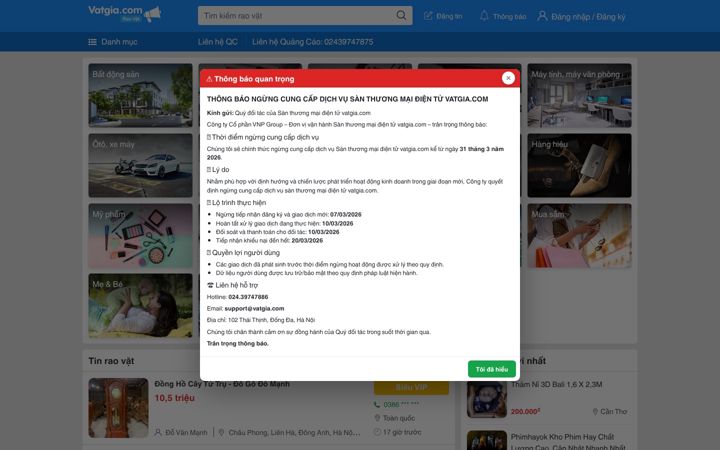The width and height of the screenshot is (720, 450).
Task: Click the Châu Phong, Liên Hà address text
Action: (x=294, y=433)
